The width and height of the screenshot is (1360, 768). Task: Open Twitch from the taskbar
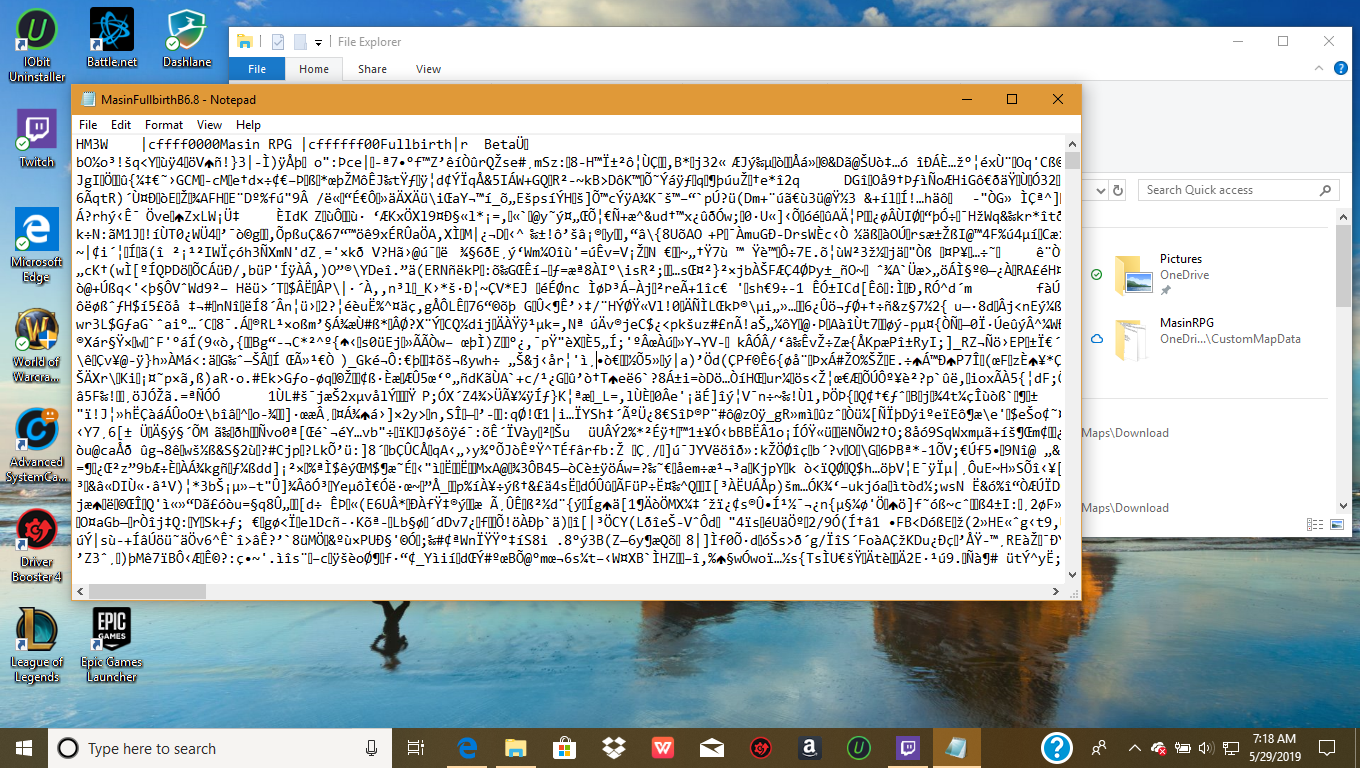coord(907,748)
